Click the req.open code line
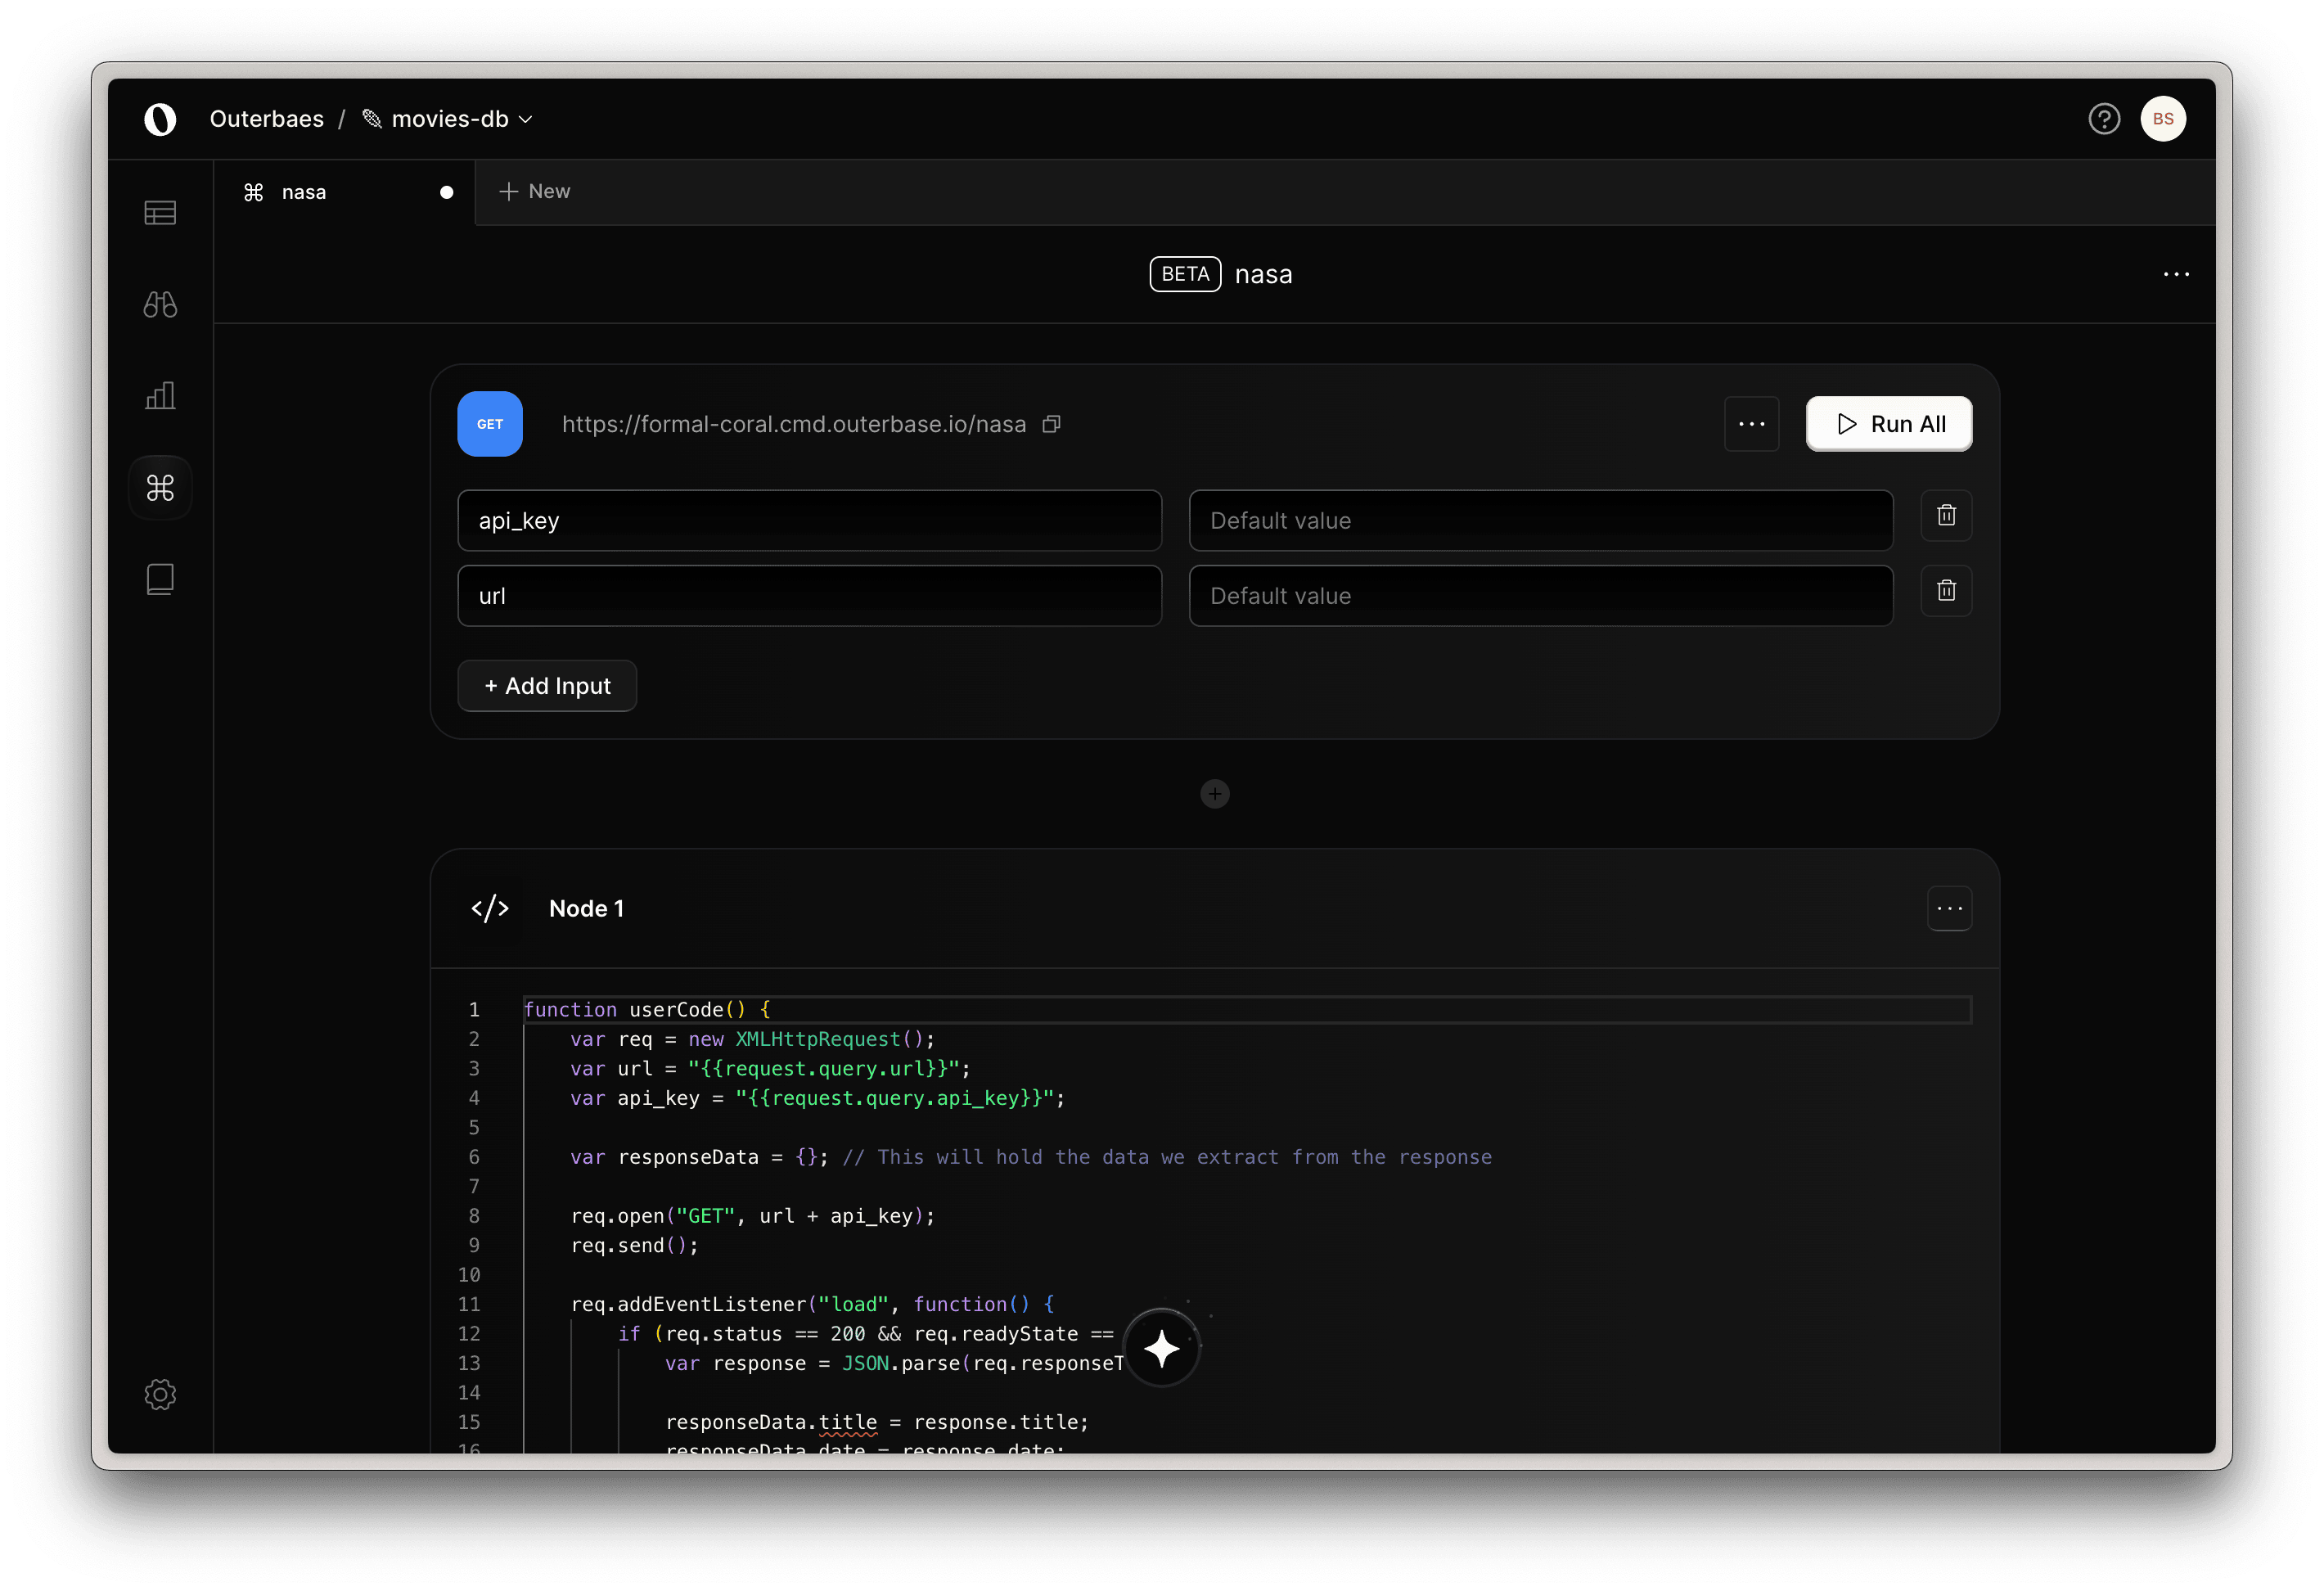The image size is (2324, 1591). 752,1216
